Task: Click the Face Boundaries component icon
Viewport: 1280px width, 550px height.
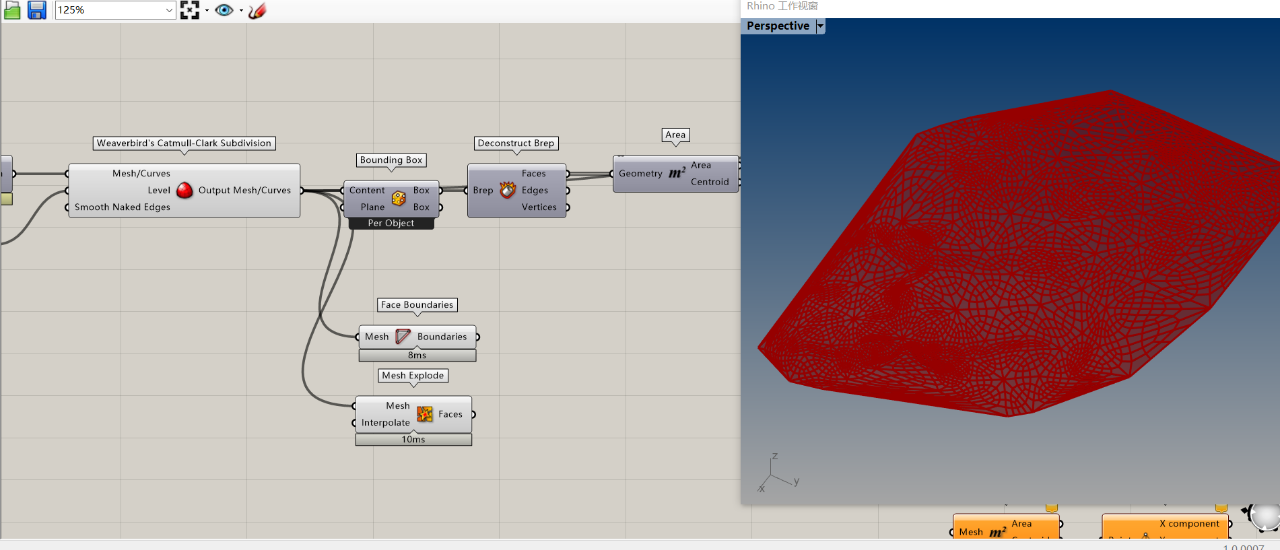Action: point(403,337)
